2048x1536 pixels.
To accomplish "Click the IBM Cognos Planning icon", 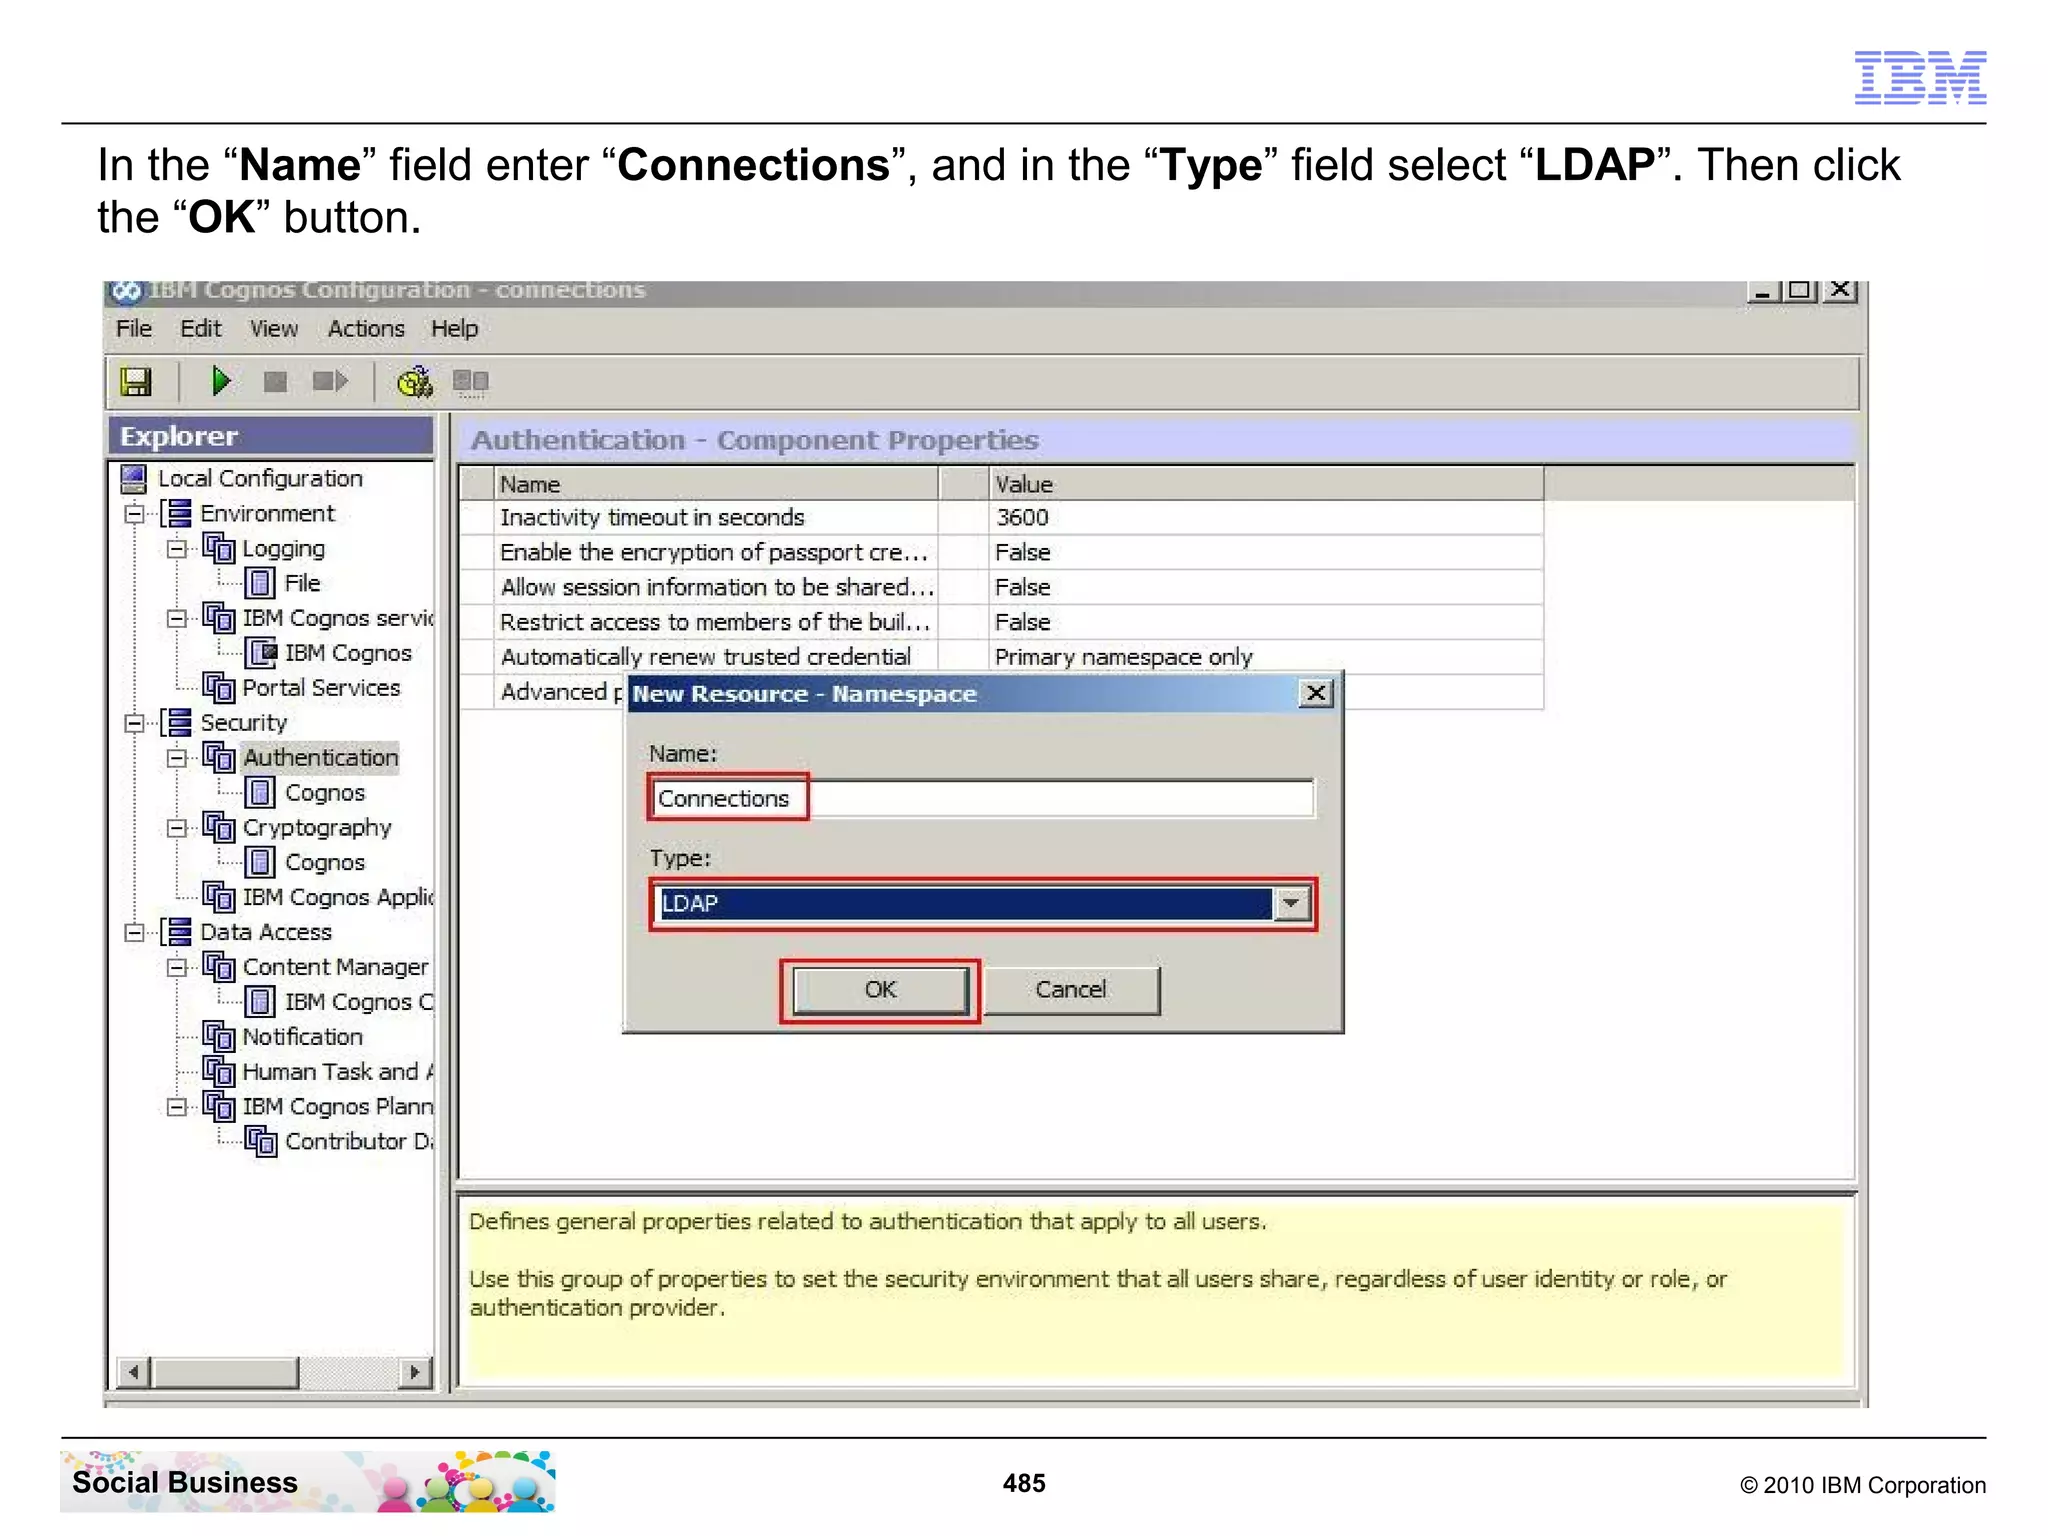I will tap(218, 1106).
